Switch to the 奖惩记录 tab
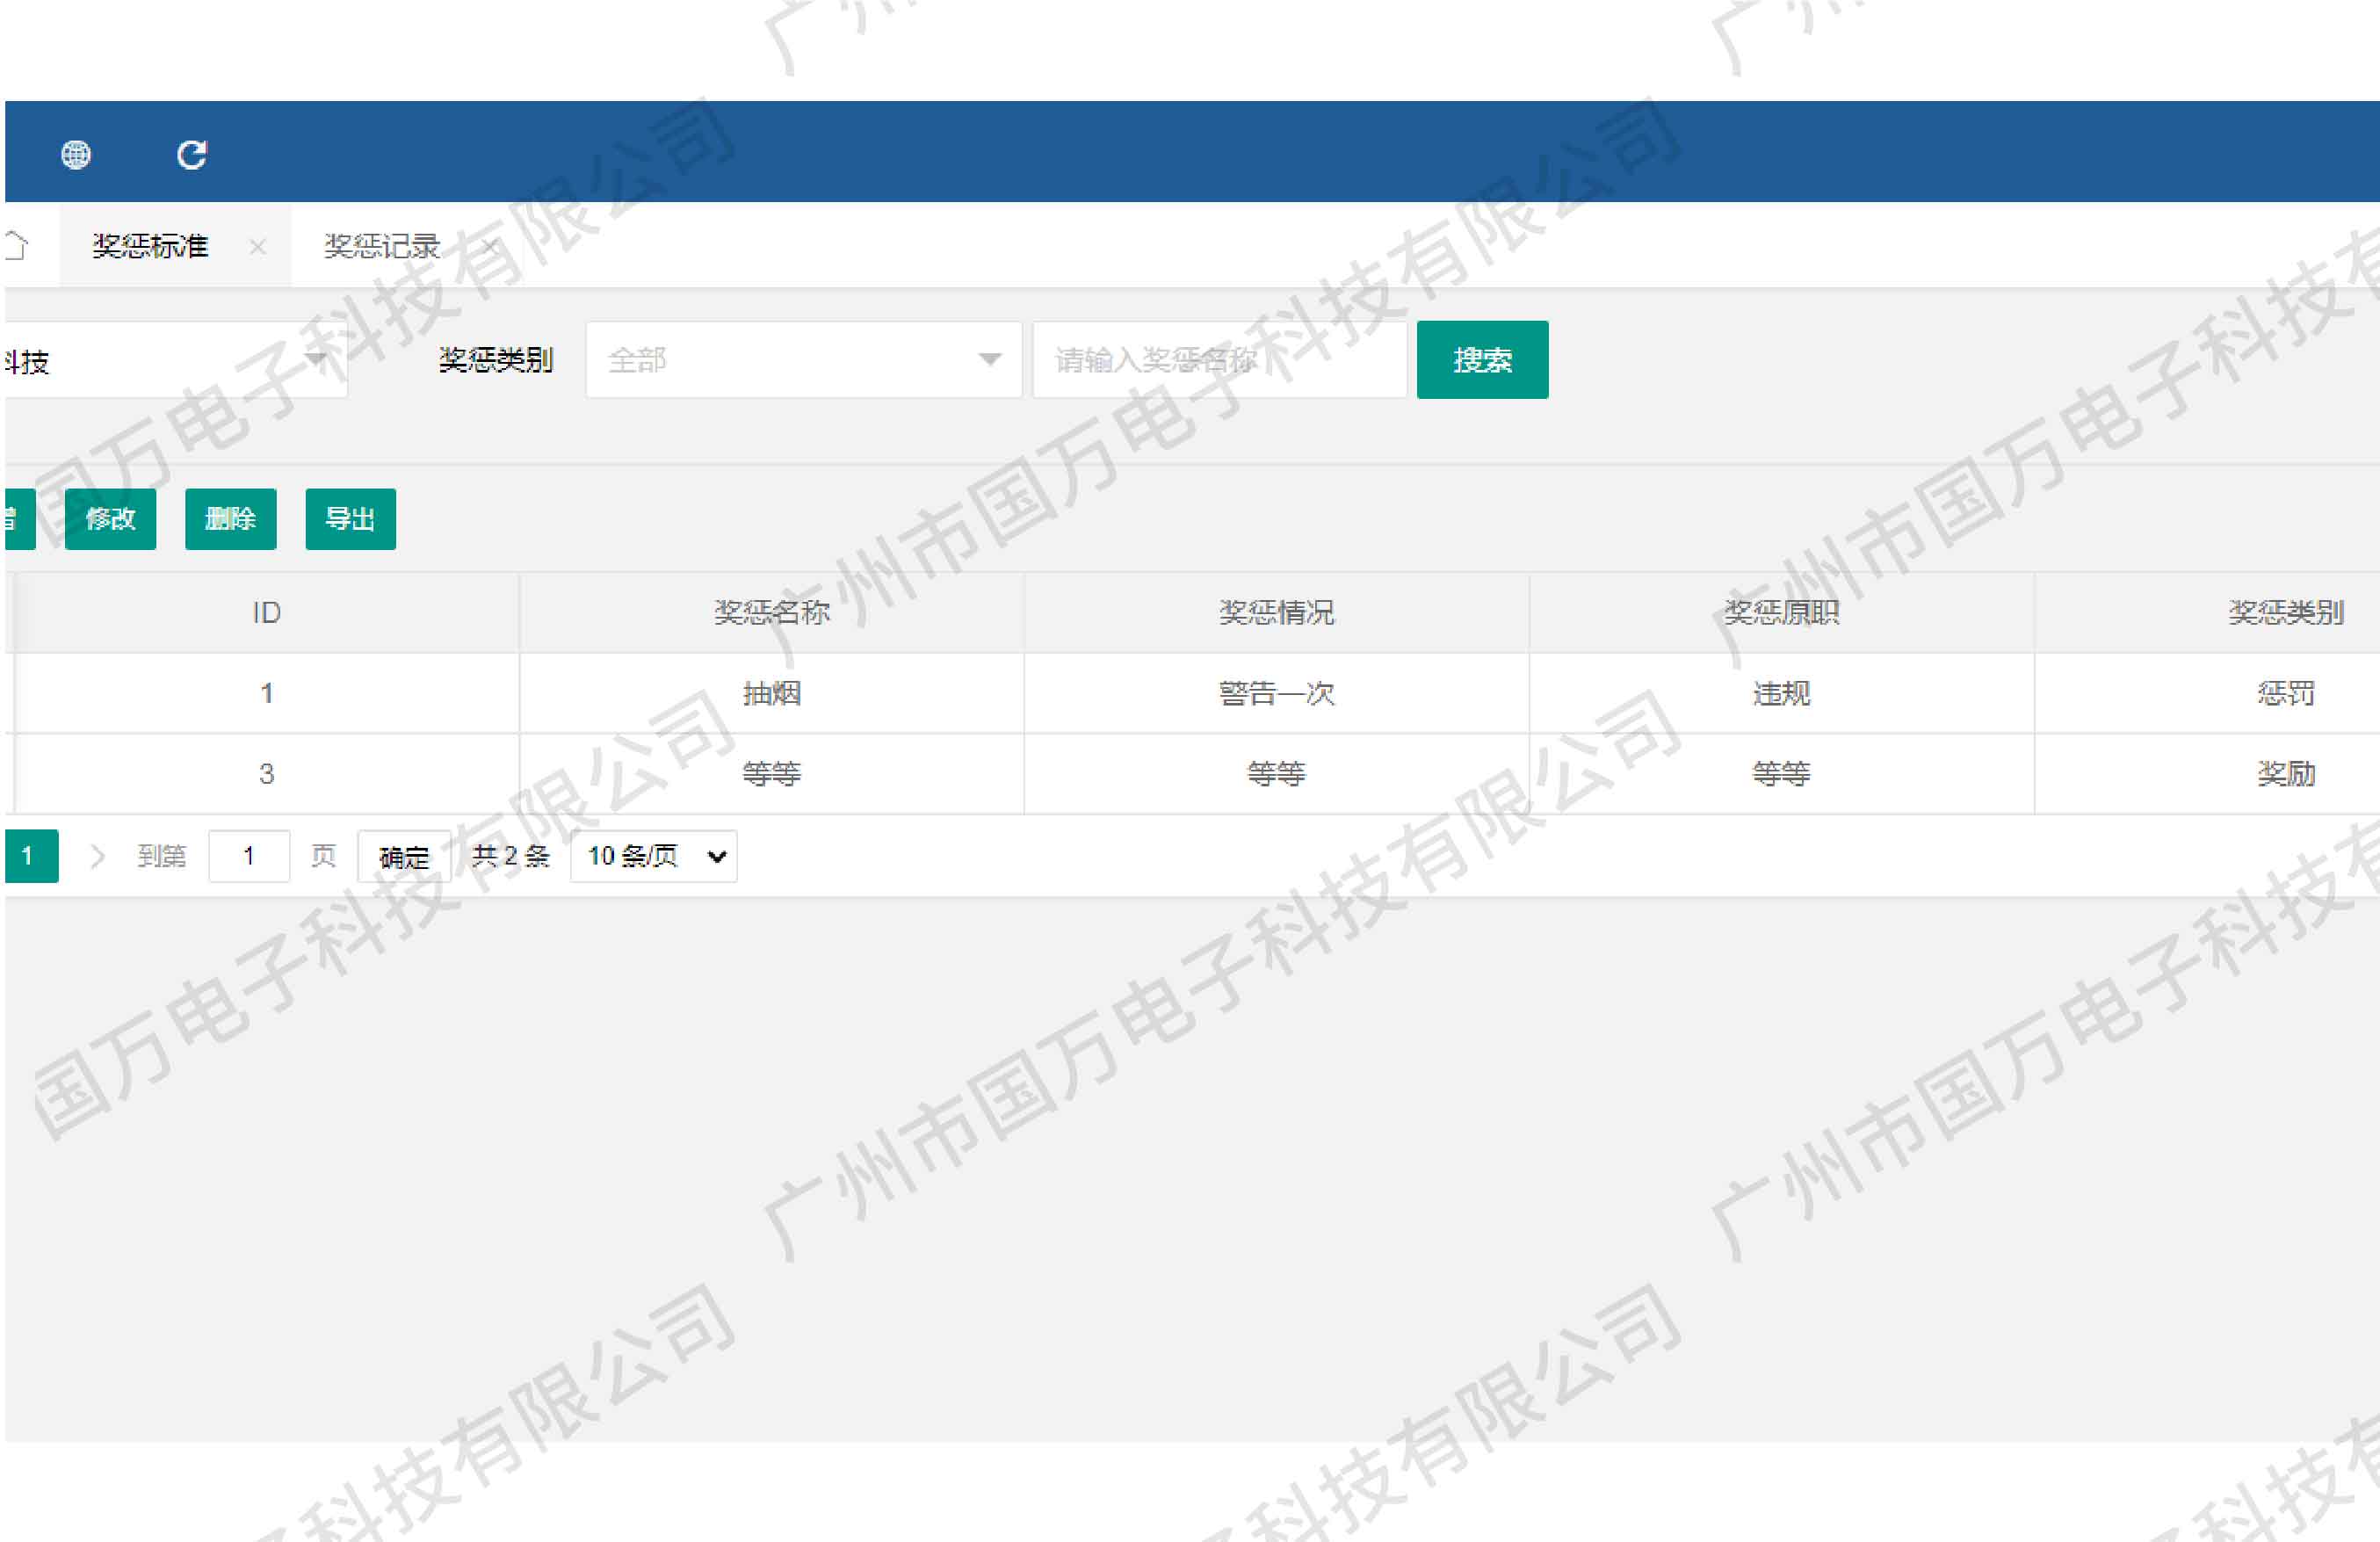The height and width of the screenshot is (1542, 2380). (x=381, y=246)
